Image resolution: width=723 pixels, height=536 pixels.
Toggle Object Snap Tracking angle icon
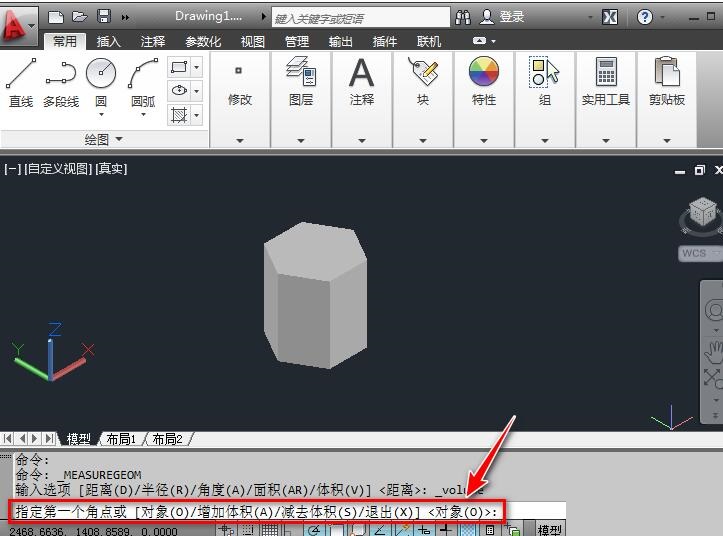point(381,530)
